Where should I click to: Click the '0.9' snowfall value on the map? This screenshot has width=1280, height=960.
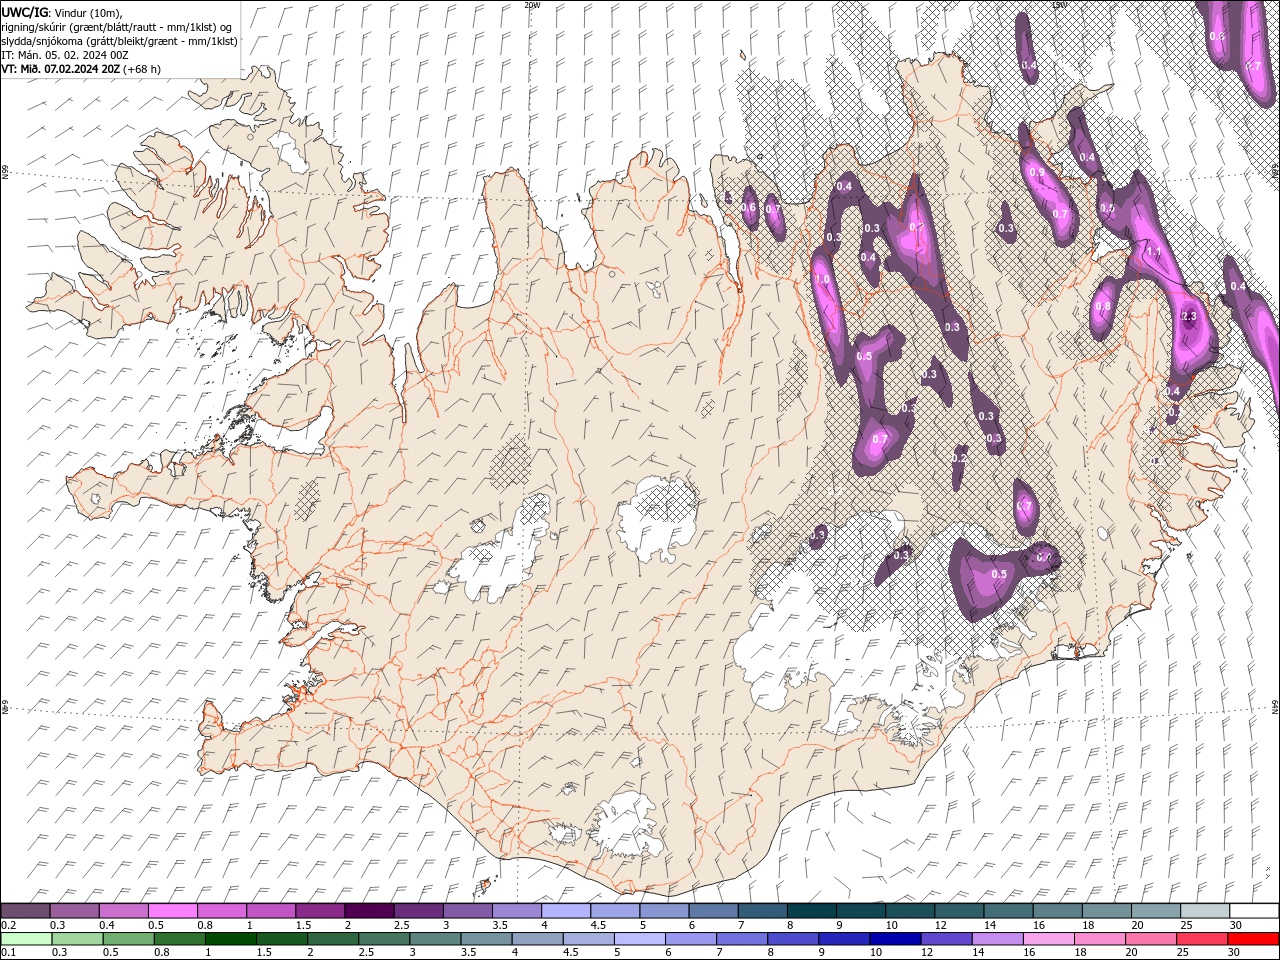[1037, 173]
